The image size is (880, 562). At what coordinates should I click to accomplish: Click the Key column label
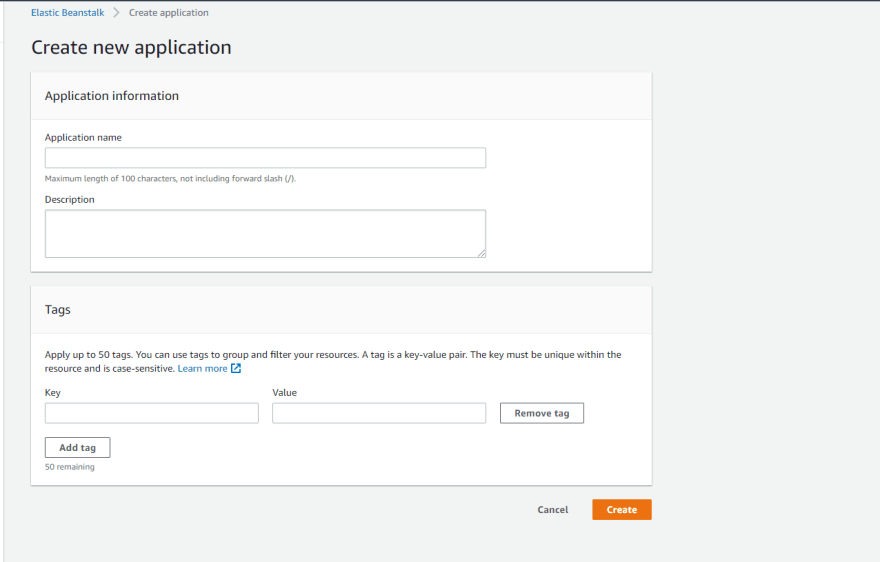(53, 392)
